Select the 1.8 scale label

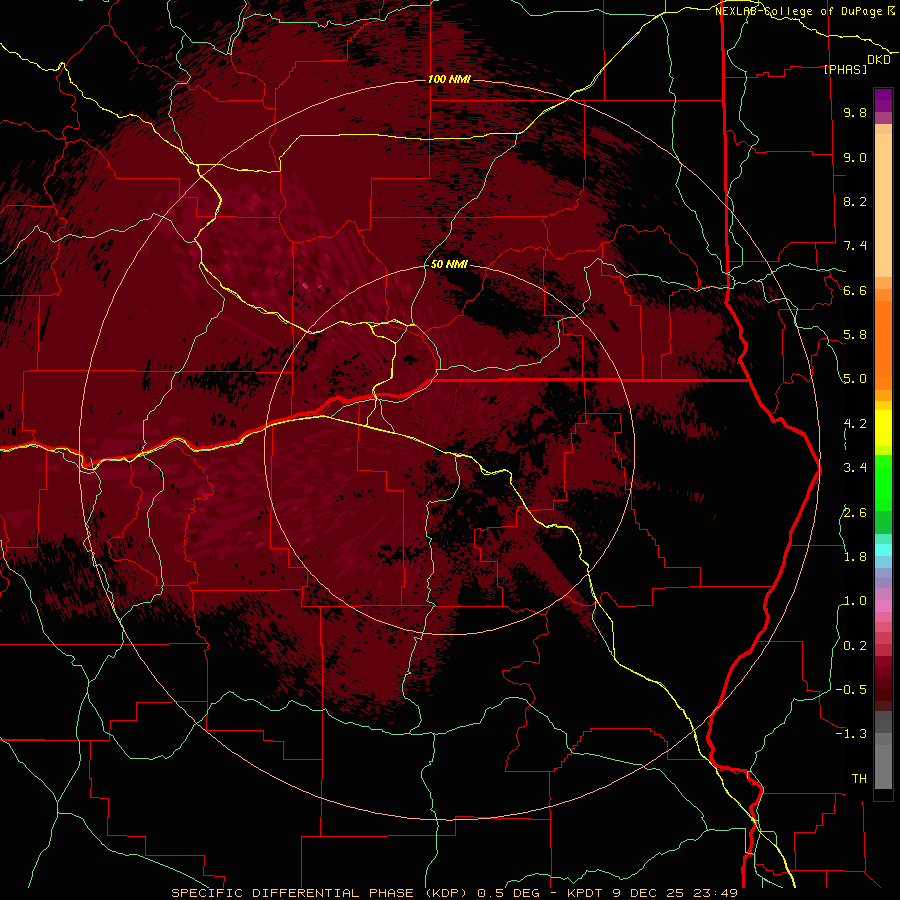855,556
